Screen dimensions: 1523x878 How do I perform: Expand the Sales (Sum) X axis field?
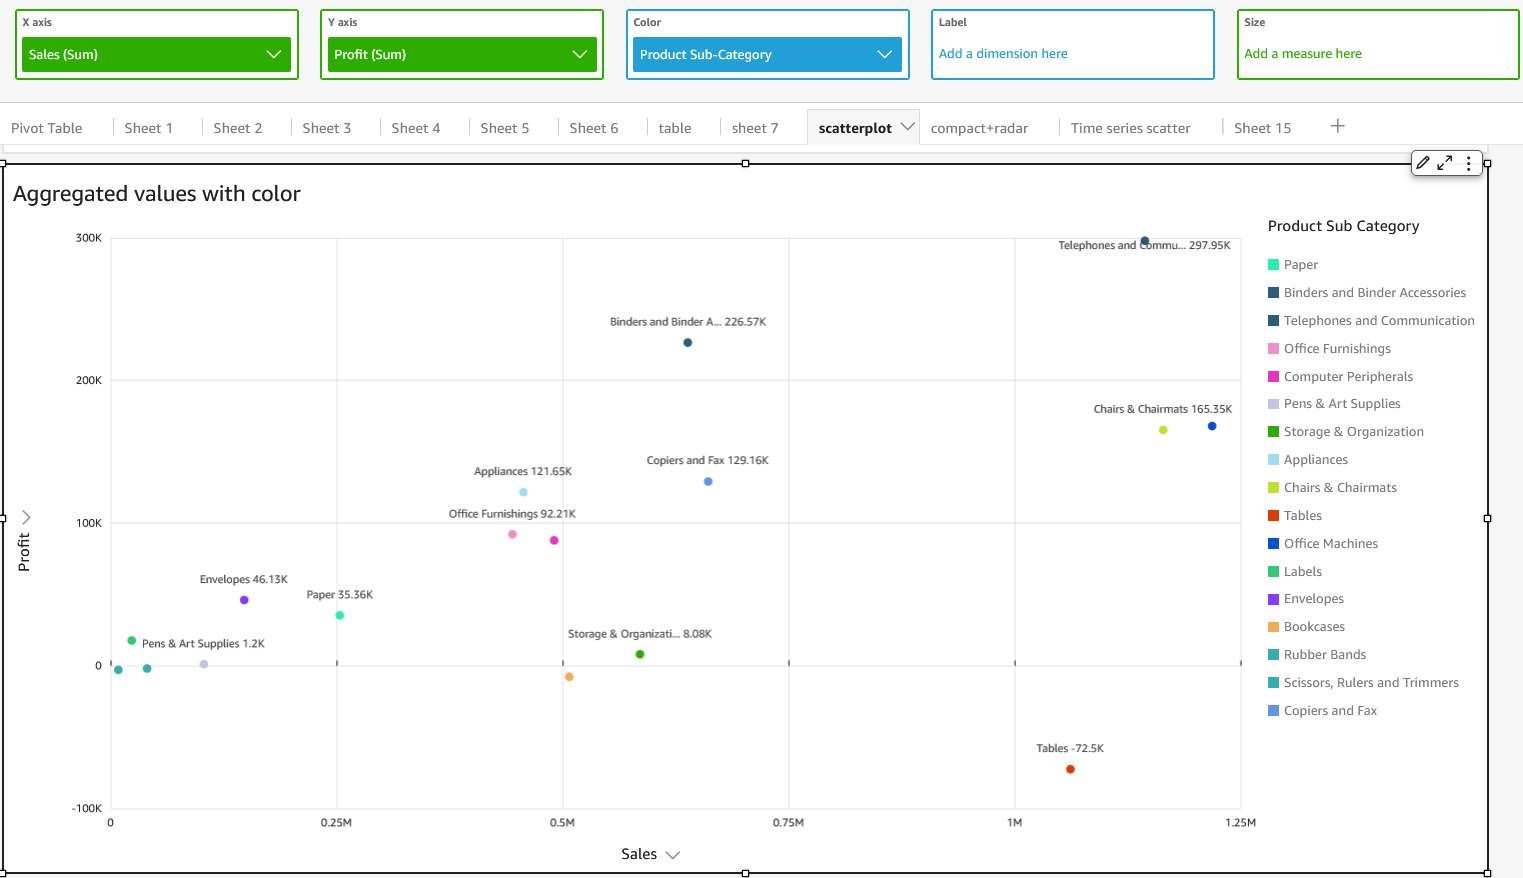273,54
